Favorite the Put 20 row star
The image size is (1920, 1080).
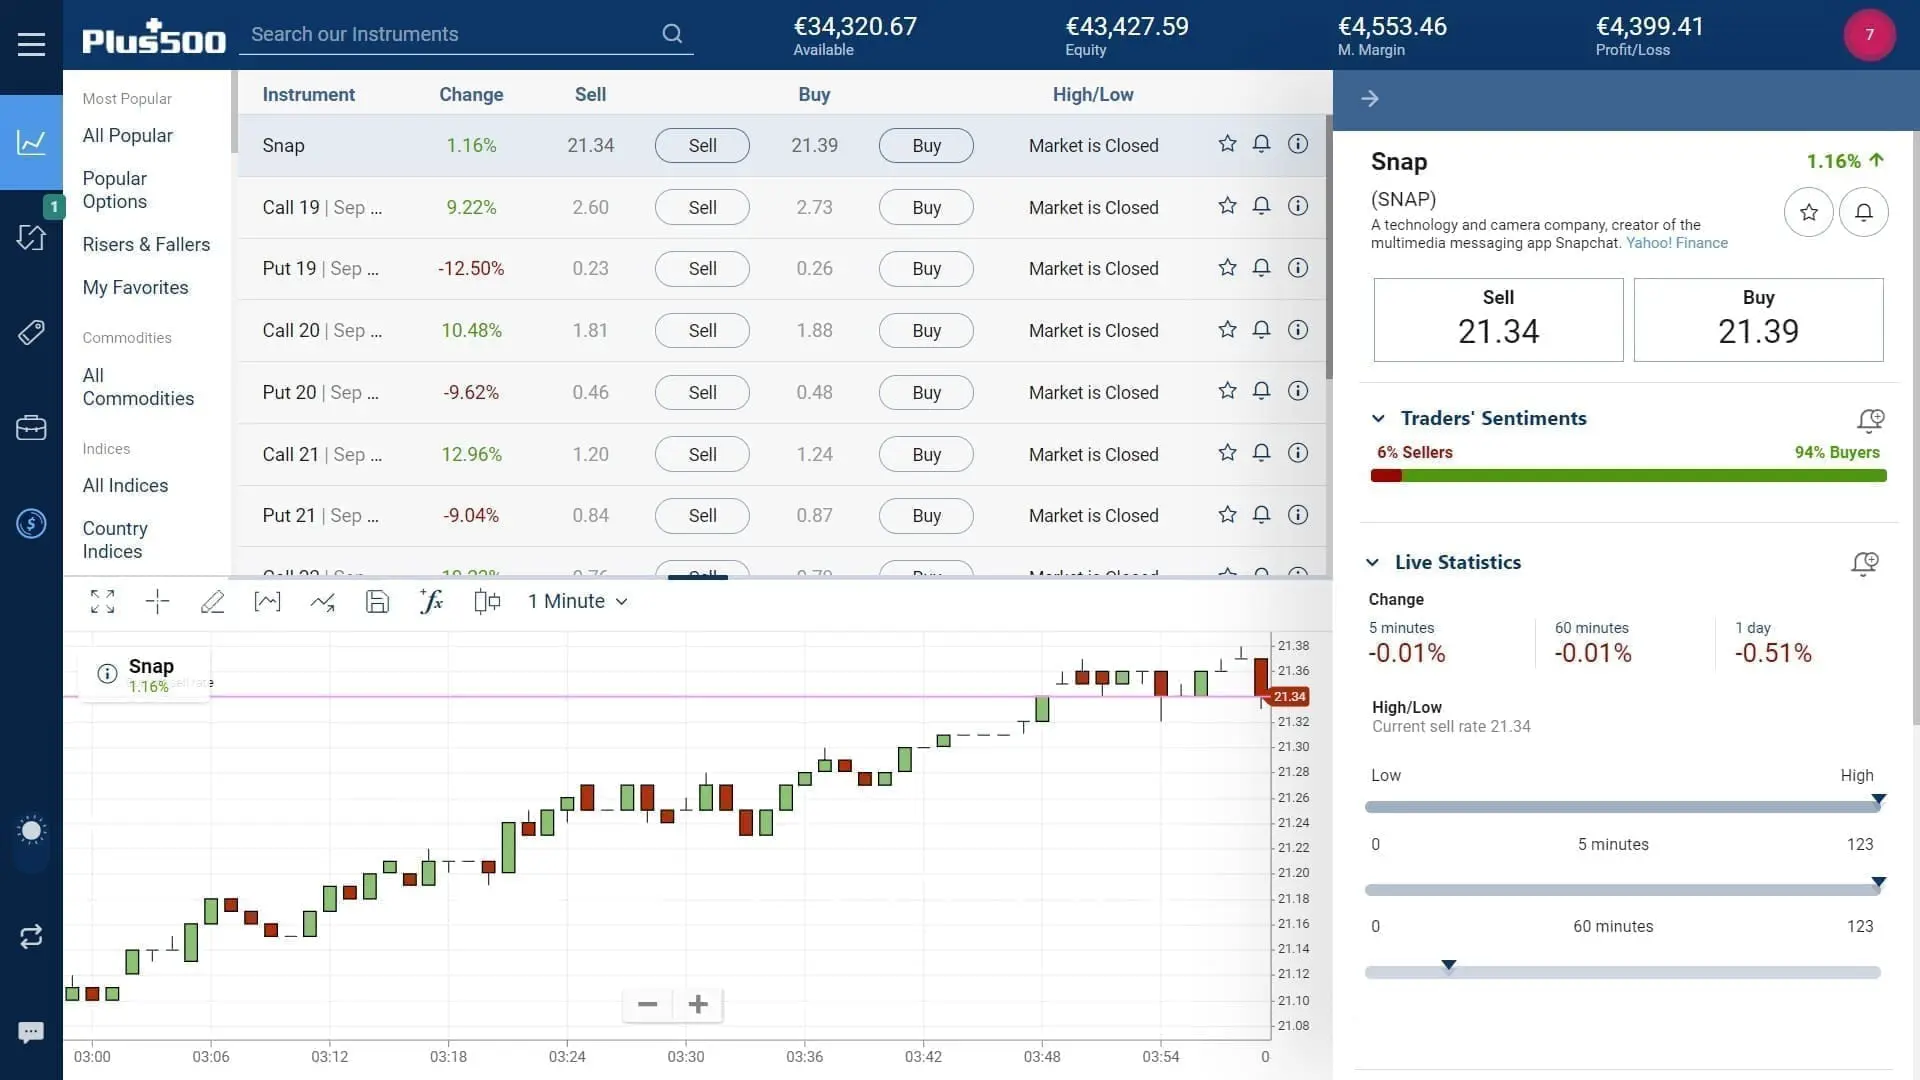(1227, 391)
